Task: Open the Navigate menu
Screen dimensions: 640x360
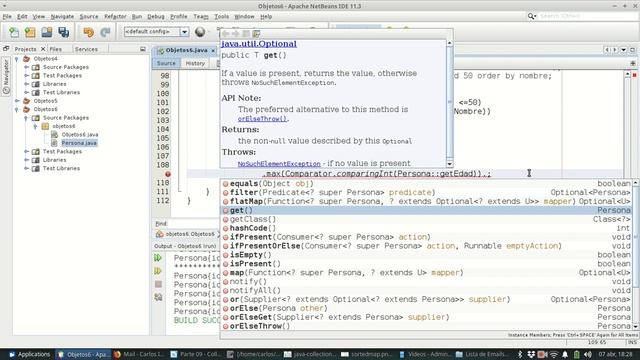Action: pos(62,16)
